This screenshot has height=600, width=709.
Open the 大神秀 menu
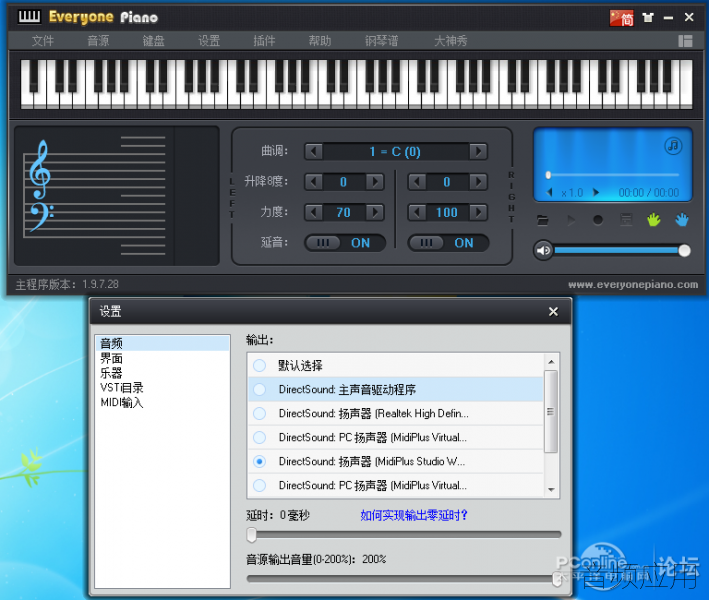[x=450, y=41]
